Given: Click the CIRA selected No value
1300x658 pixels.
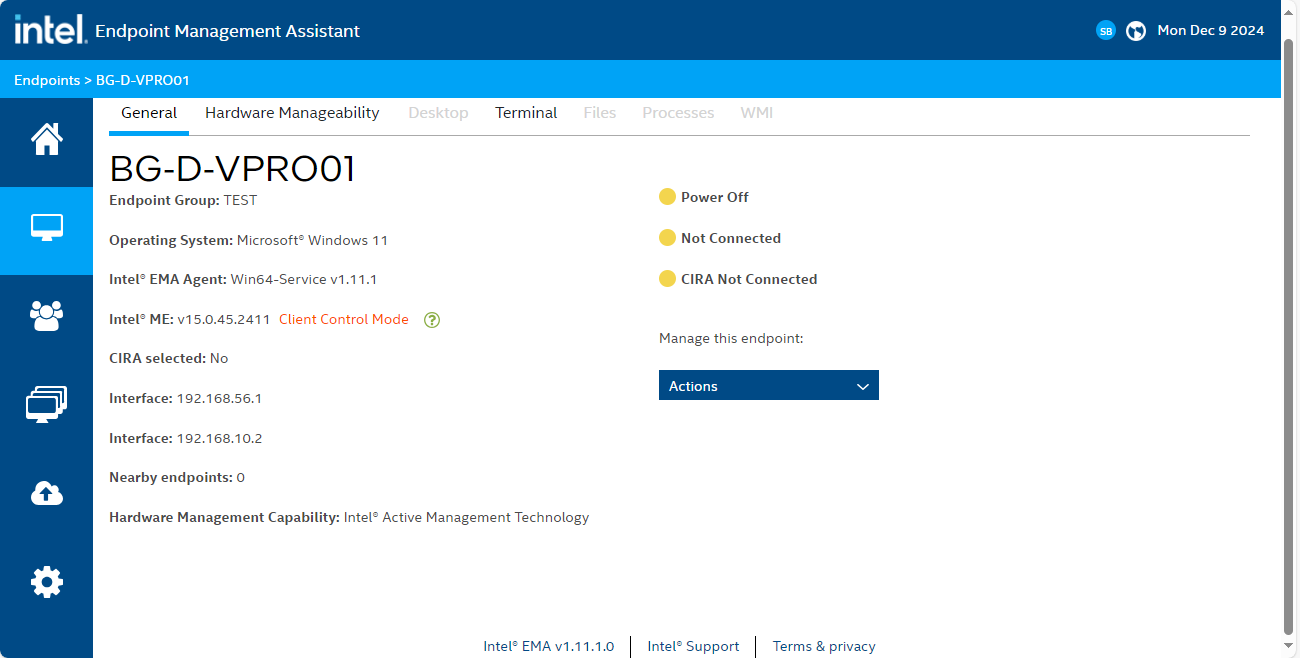Looking at the screenshot, I should [x=219, y=358].
